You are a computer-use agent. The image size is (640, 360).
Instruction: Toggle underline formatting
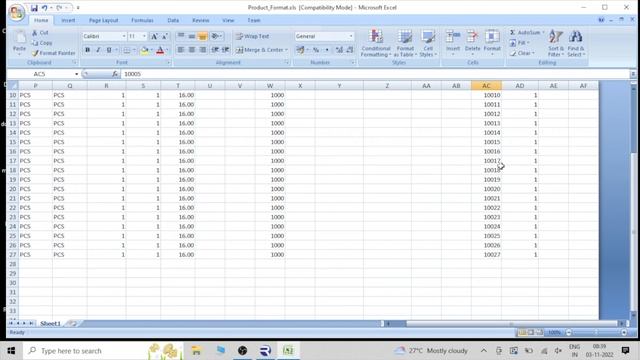109,50
